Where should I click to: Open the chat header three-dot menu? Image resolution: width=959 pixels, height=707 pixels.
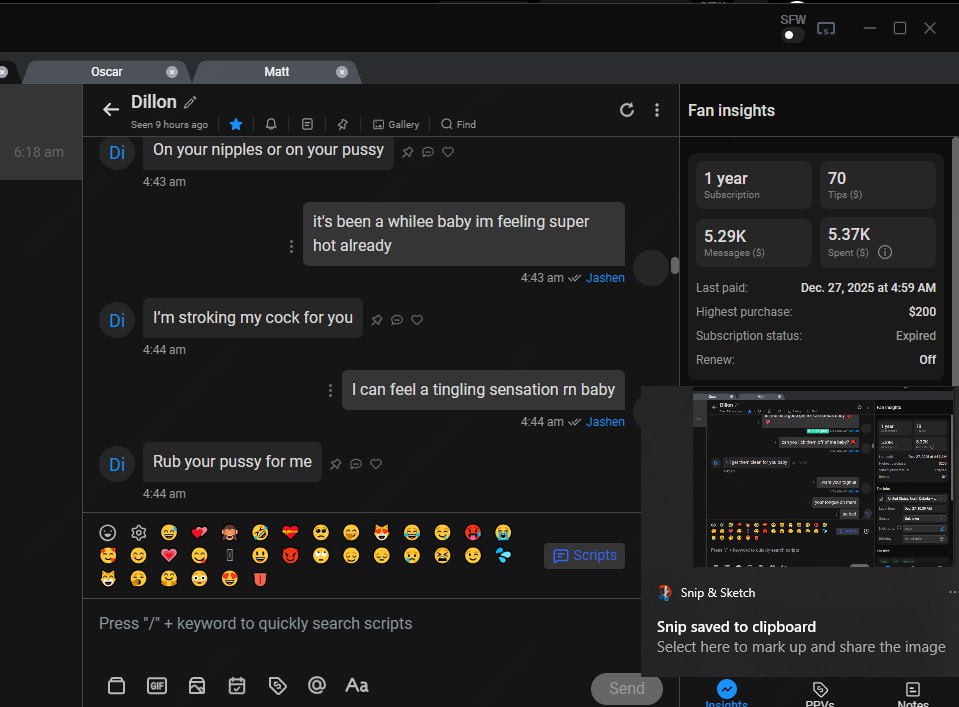coord(657,110)
